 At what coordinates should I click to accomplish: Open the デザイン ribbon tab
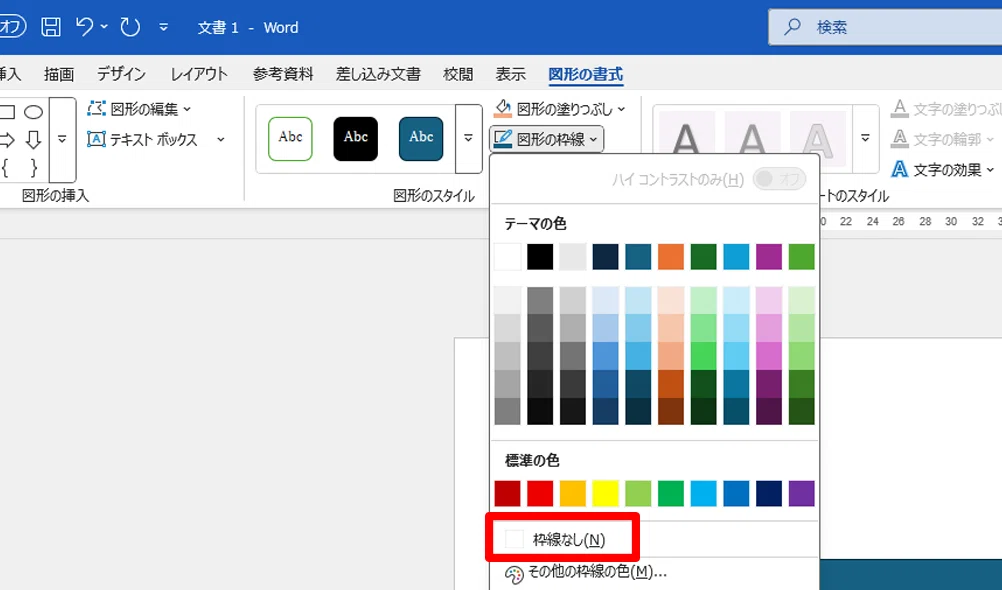[x=121, y=74]
